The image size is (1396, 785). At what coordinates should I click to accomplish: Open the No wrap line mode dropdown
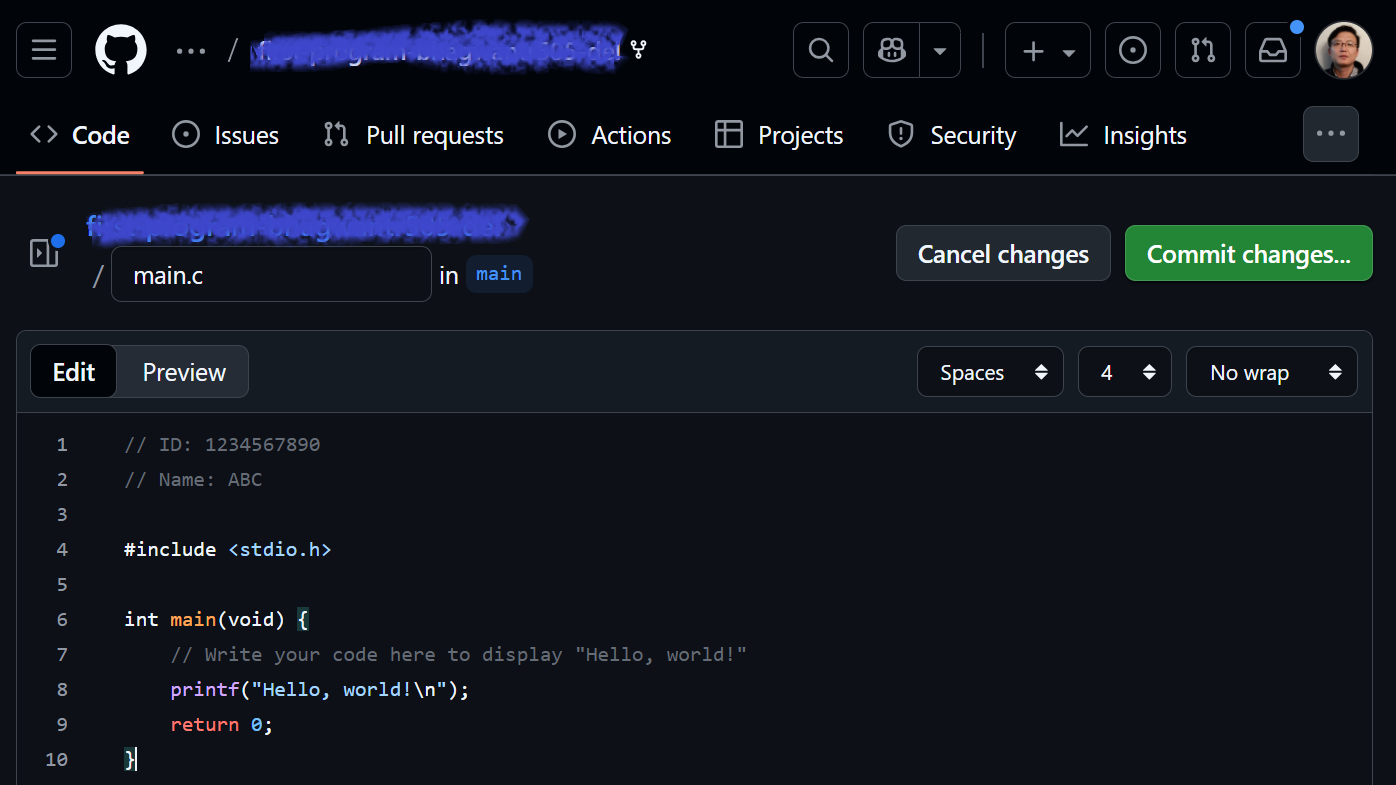click(x=1271, y=372)
